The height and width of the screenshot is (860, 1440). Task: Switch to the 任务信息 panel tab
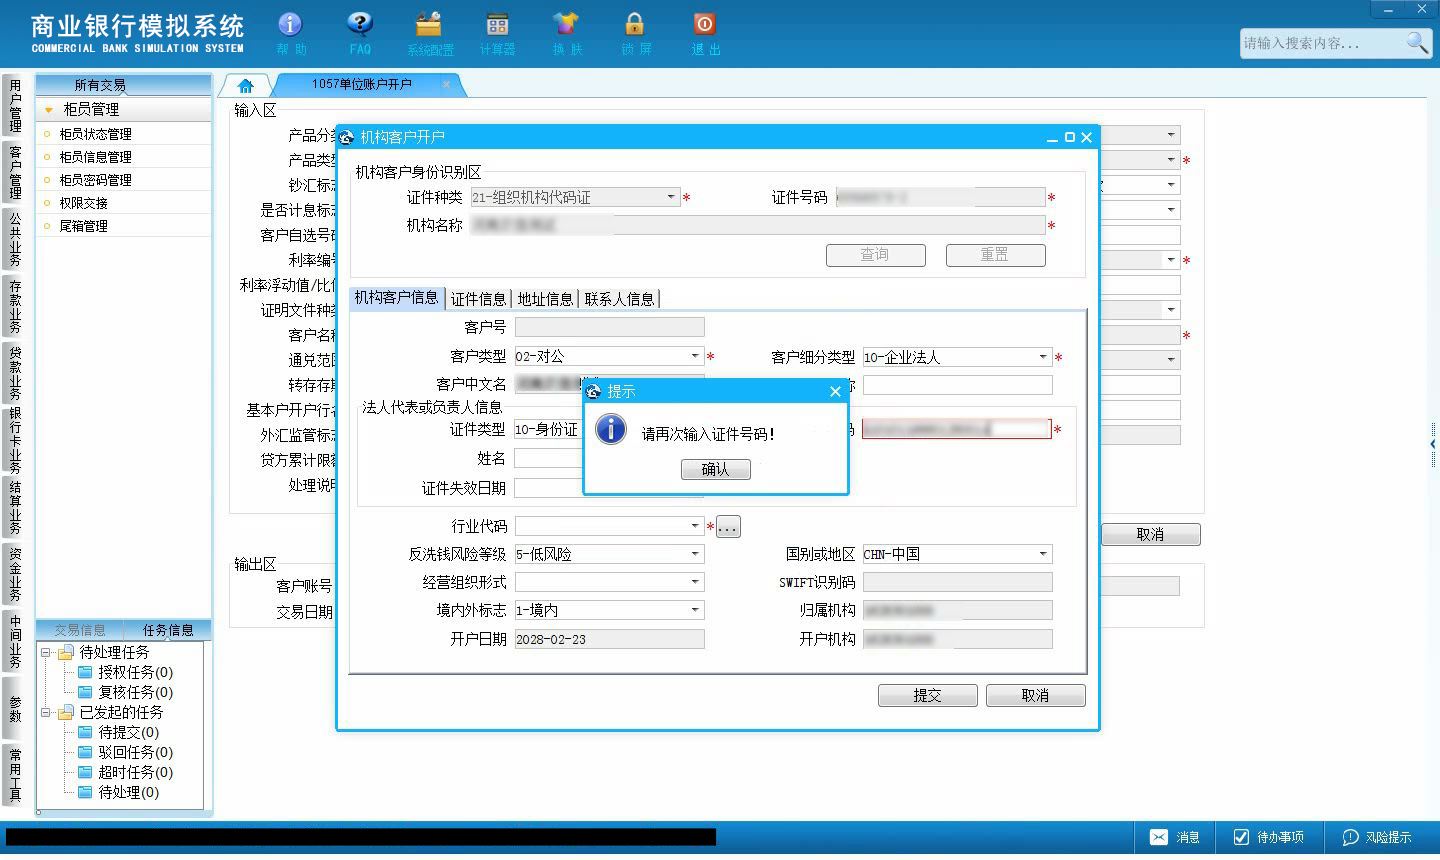point(168,630)
